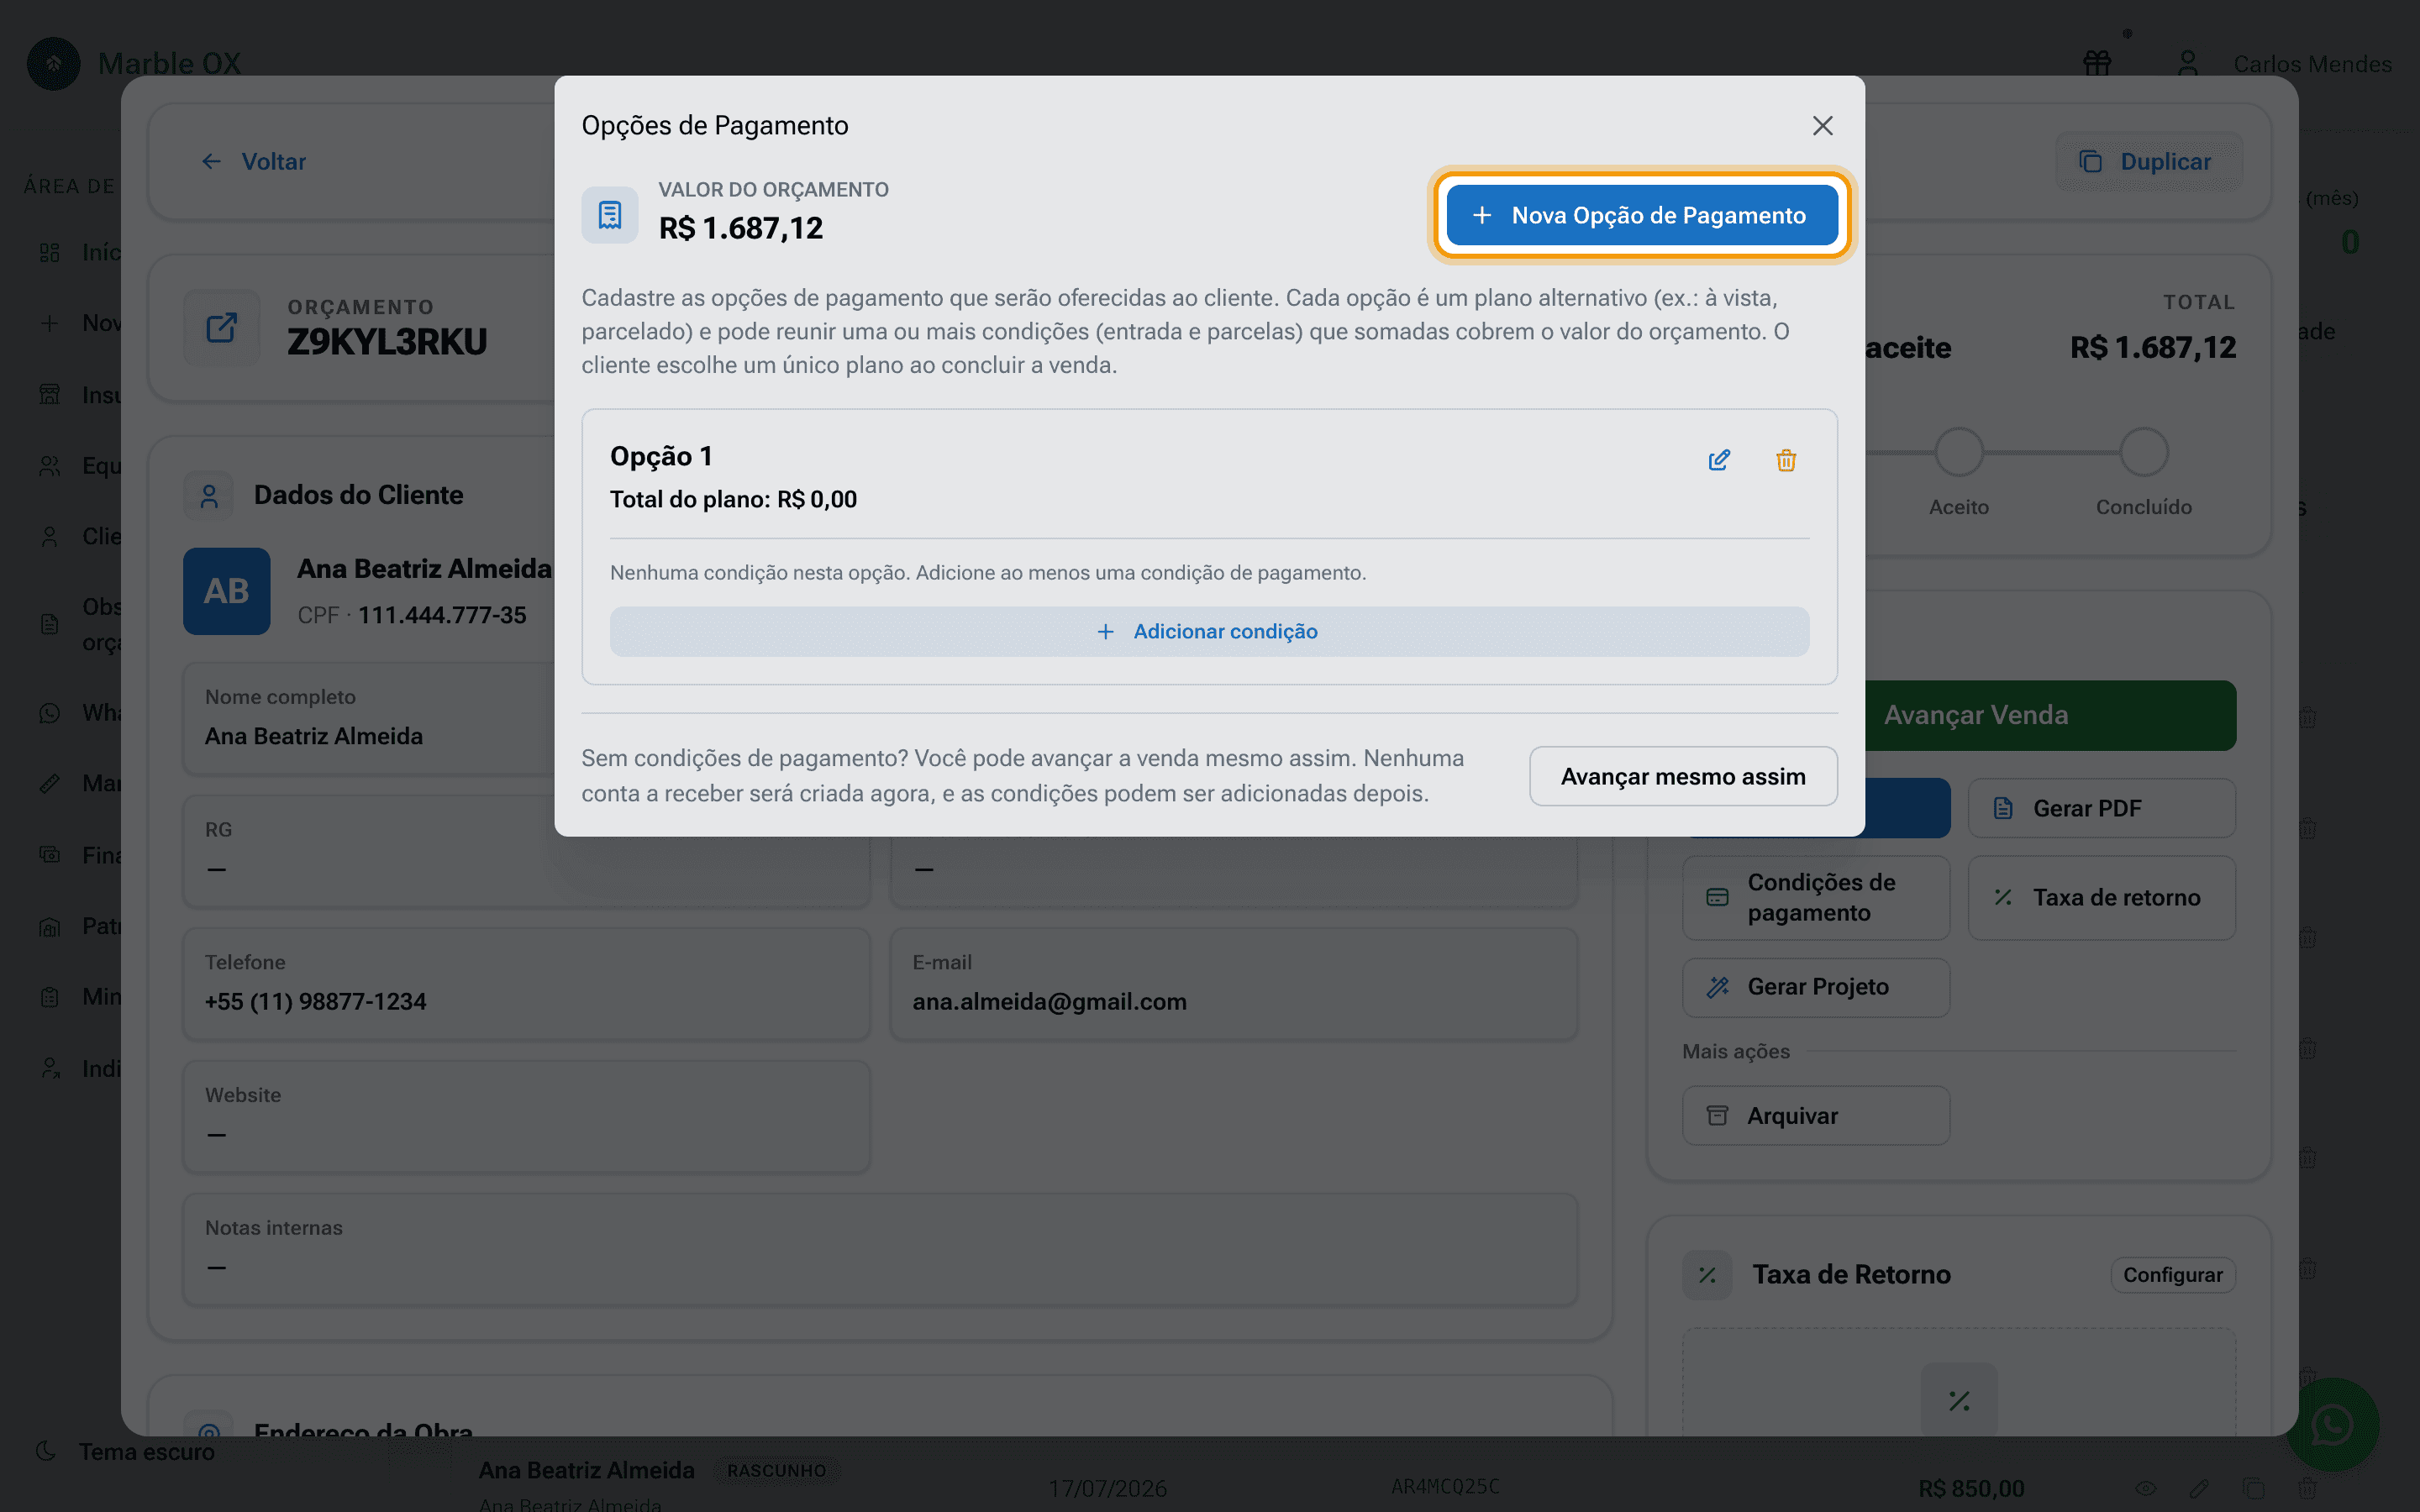Click the percent icon beside Taxa de Retorno heading
This screenshot has width=2420, height=1512.
(x=1707, y=1275)
